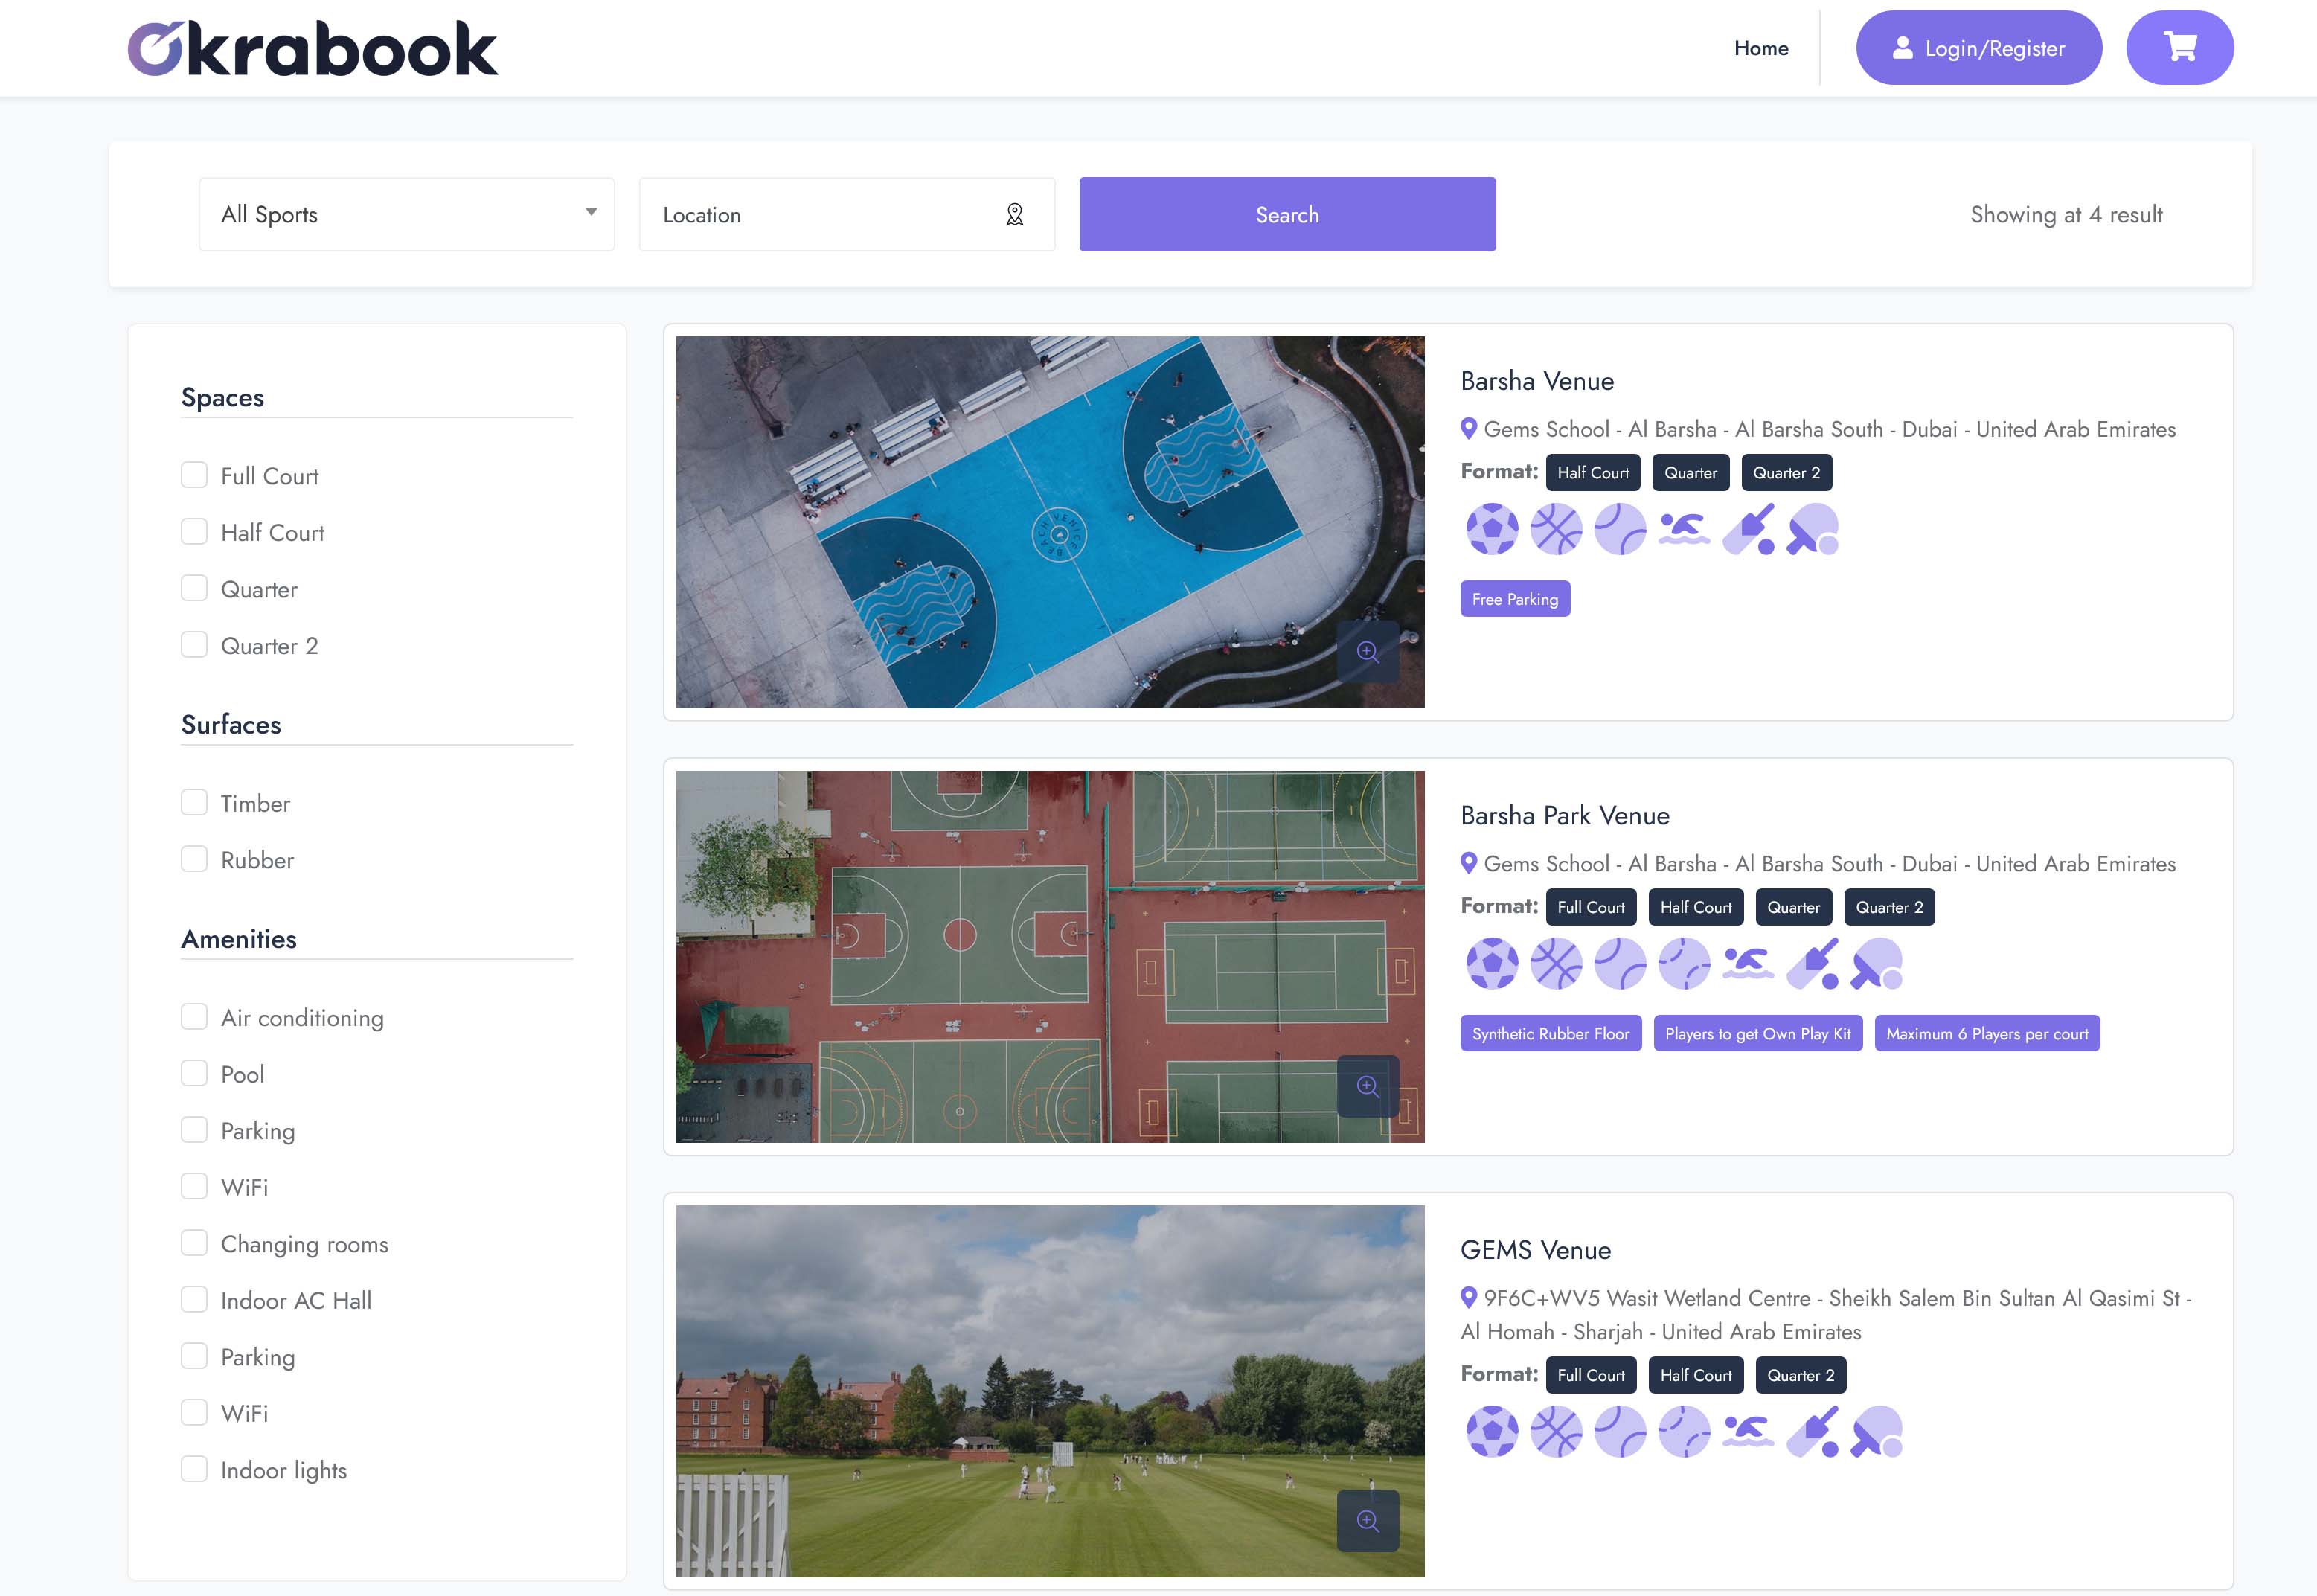Go to the Home menu item
This screenshot has width=2317, height=1596.
click(x=1761, y=48)
